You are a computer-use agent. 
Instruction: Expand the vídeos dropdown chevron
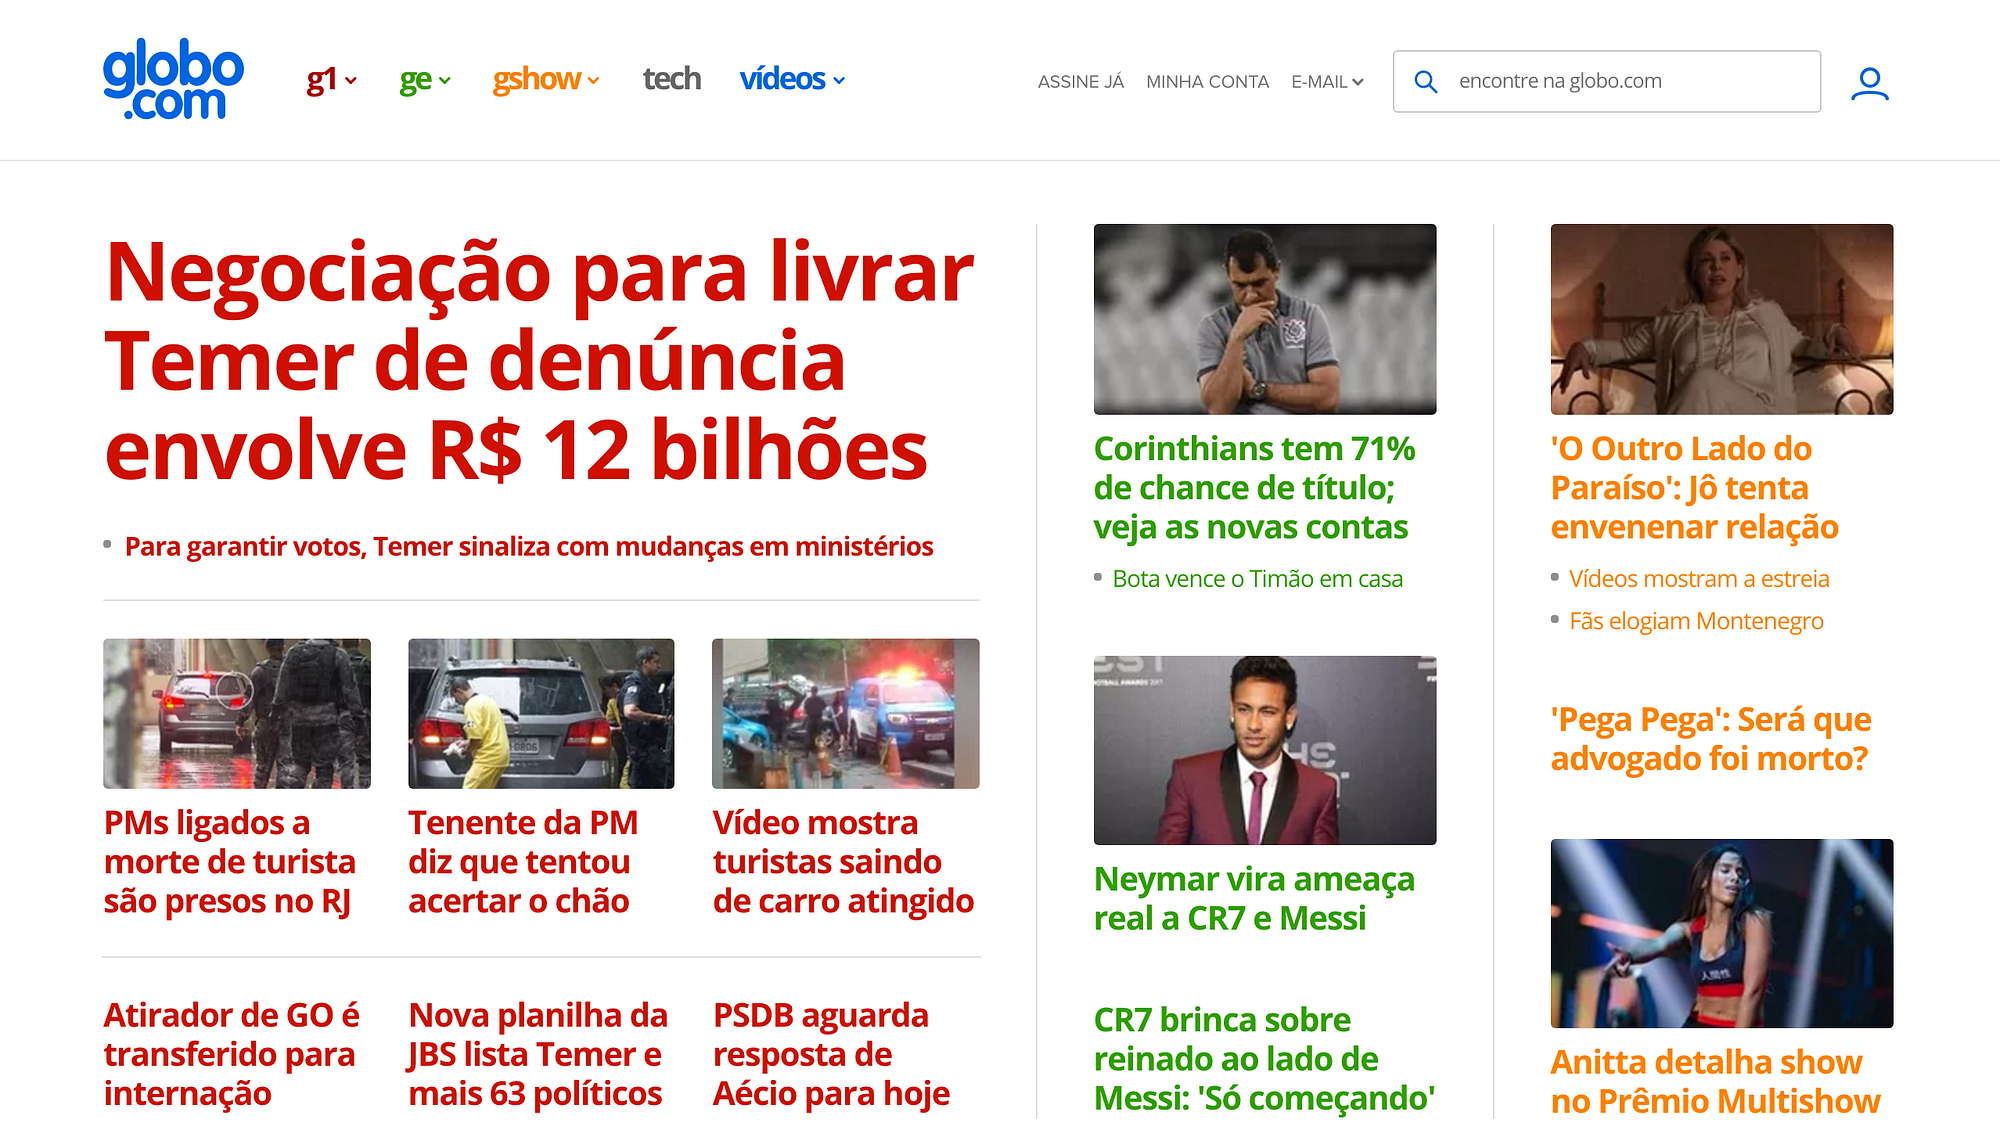(x=839, y=80)
